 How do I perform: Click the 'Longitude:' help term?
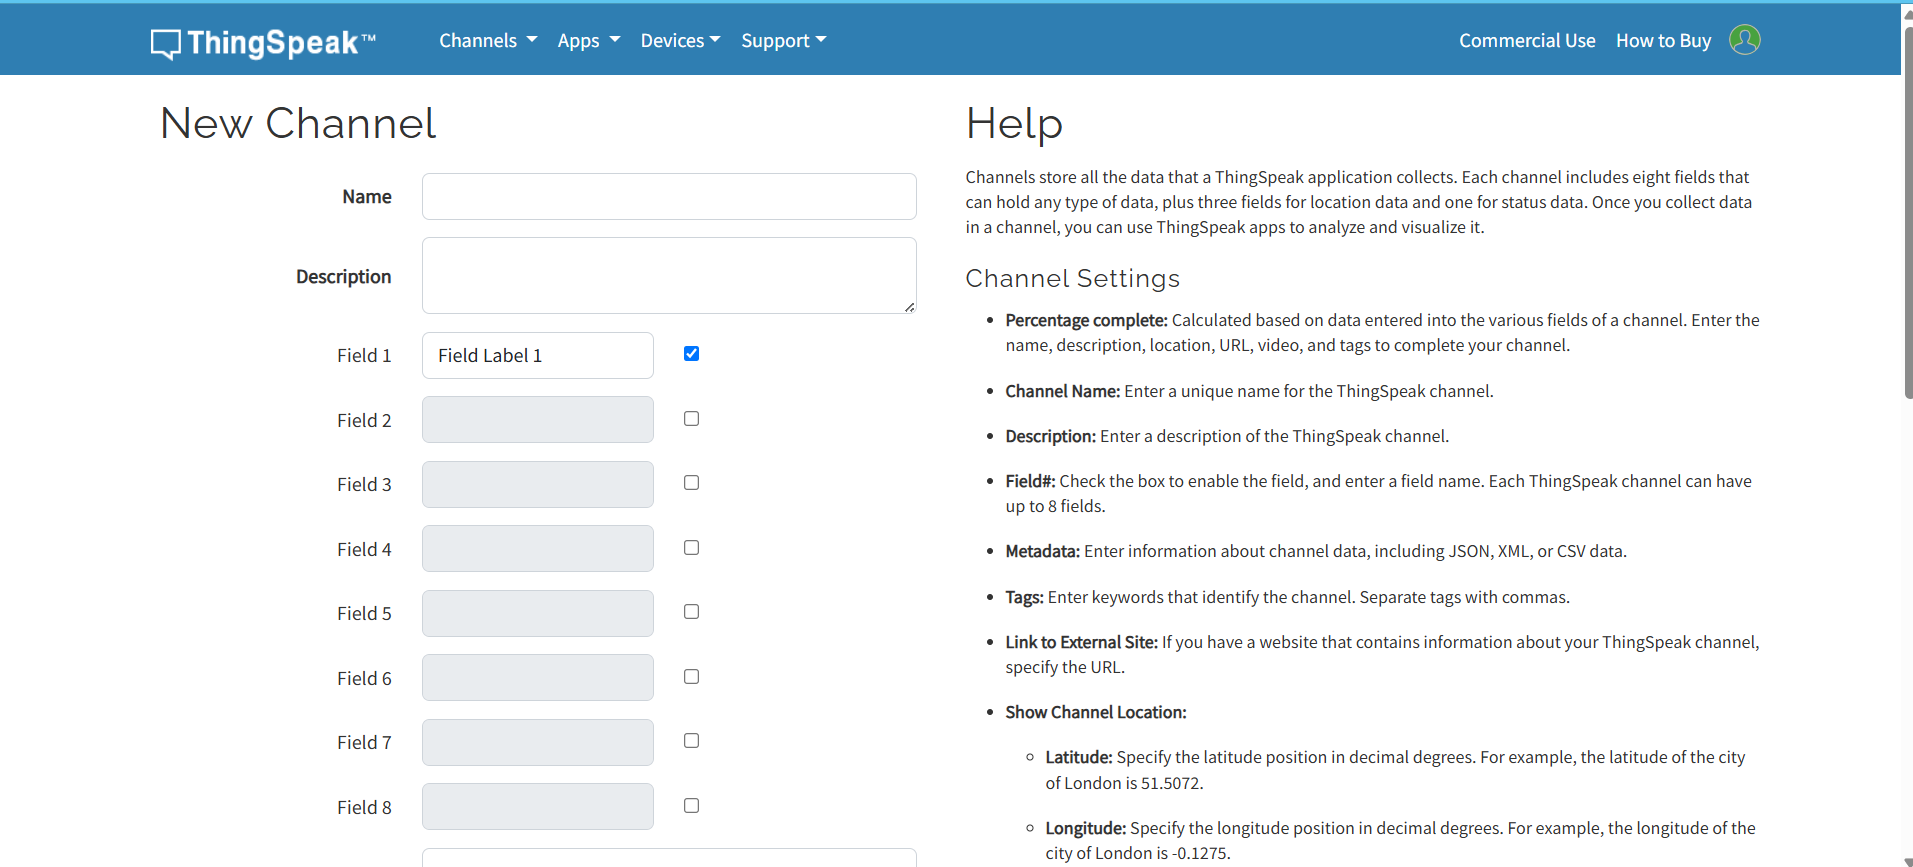click(x=1086, y=828)
